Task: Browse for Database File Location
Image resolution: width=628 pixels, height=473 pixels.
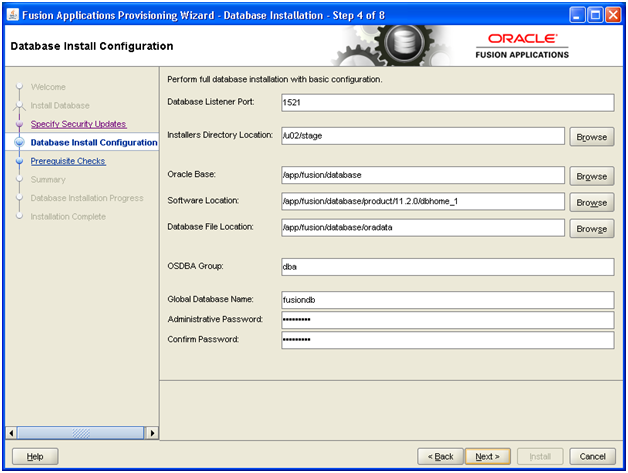Action: [592, 229]
